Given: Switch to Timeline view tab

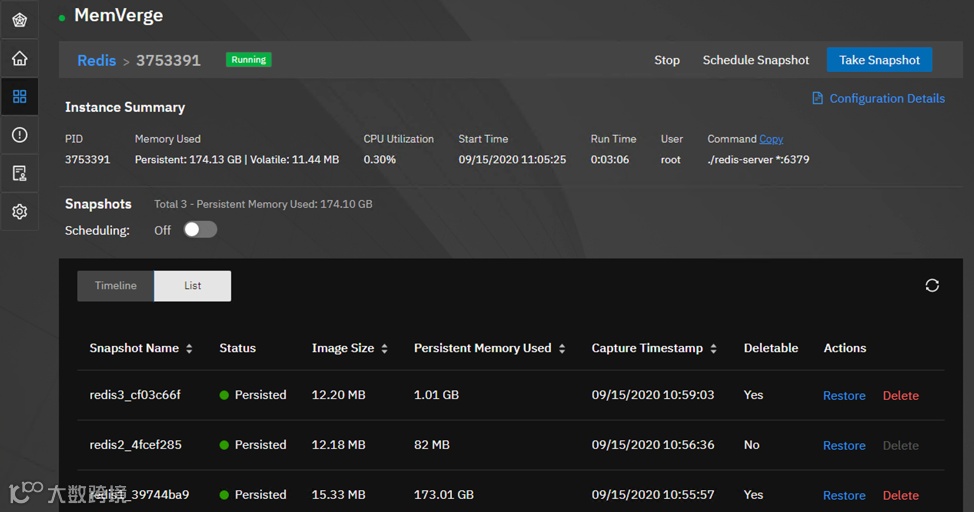Looking at the screenshot, I should 116,286.
